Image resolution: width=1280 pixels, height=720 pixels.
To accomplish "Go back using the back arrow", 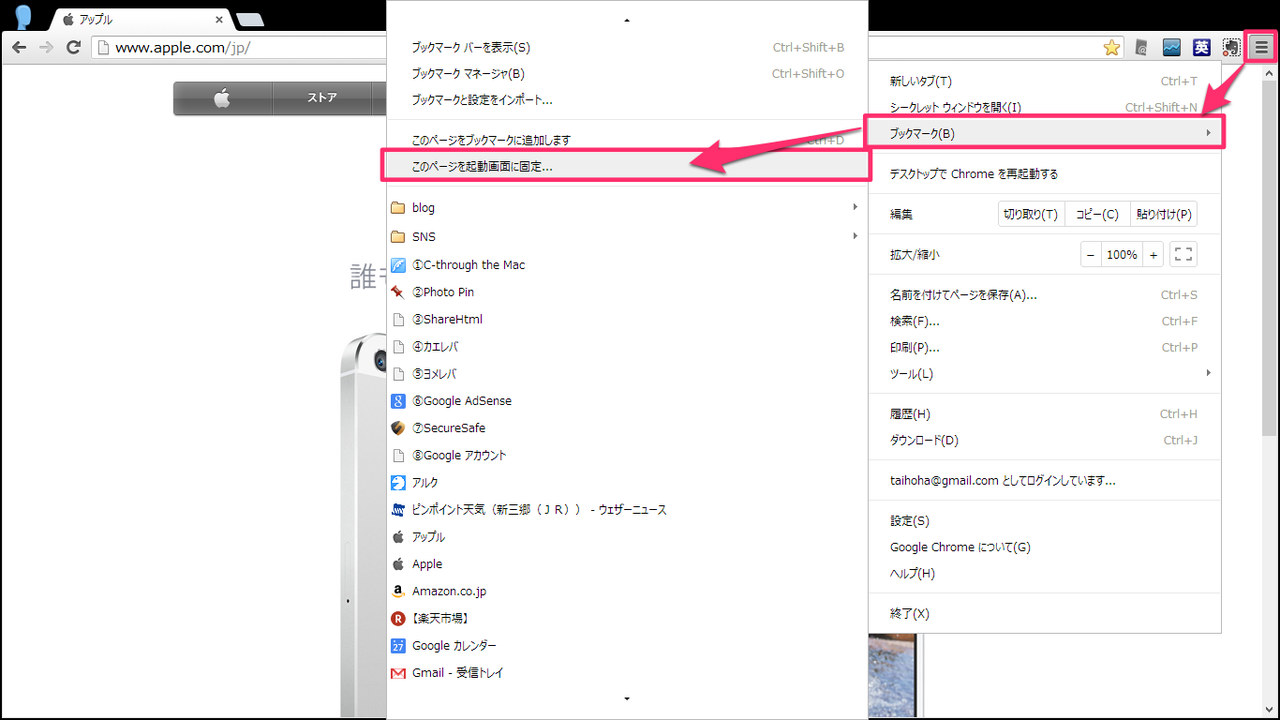I will [x=20, y=47].
